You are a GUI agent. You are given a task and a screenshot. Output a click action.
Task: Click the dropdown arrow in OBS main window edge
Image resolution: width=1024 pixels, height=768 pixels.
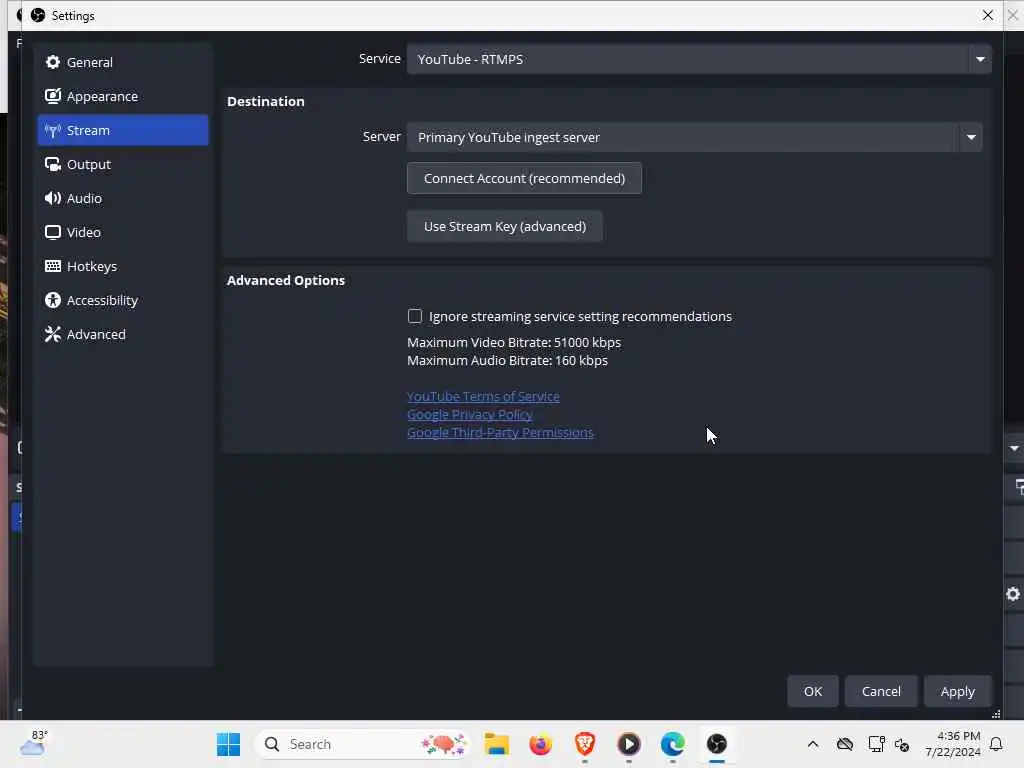(x=1014, y=448)
